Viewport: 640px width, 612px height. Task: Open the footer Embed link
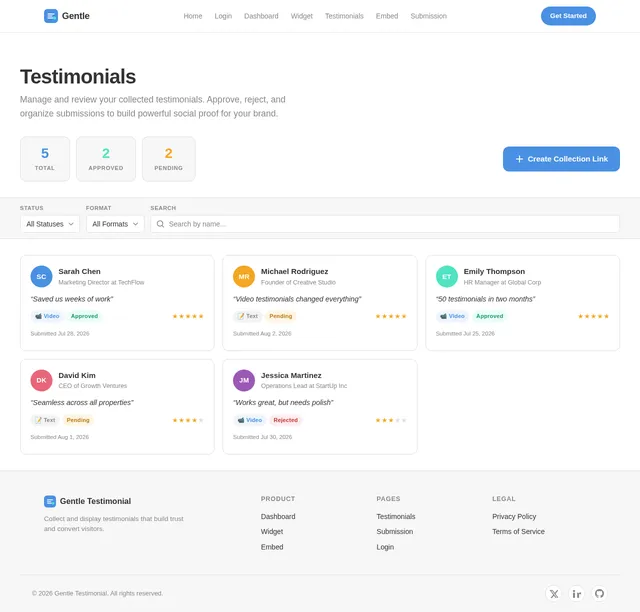(272, 547)
